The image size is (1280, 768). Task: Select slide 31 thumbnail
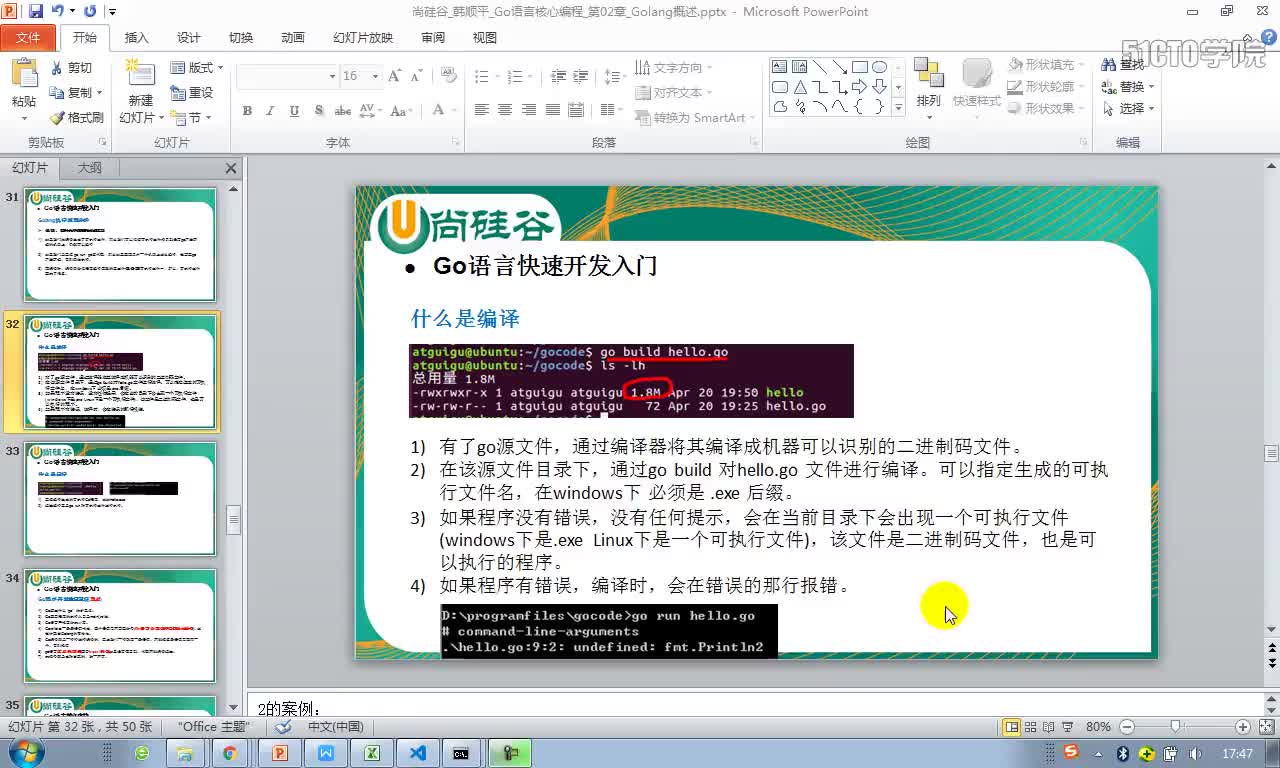[120, 245]
